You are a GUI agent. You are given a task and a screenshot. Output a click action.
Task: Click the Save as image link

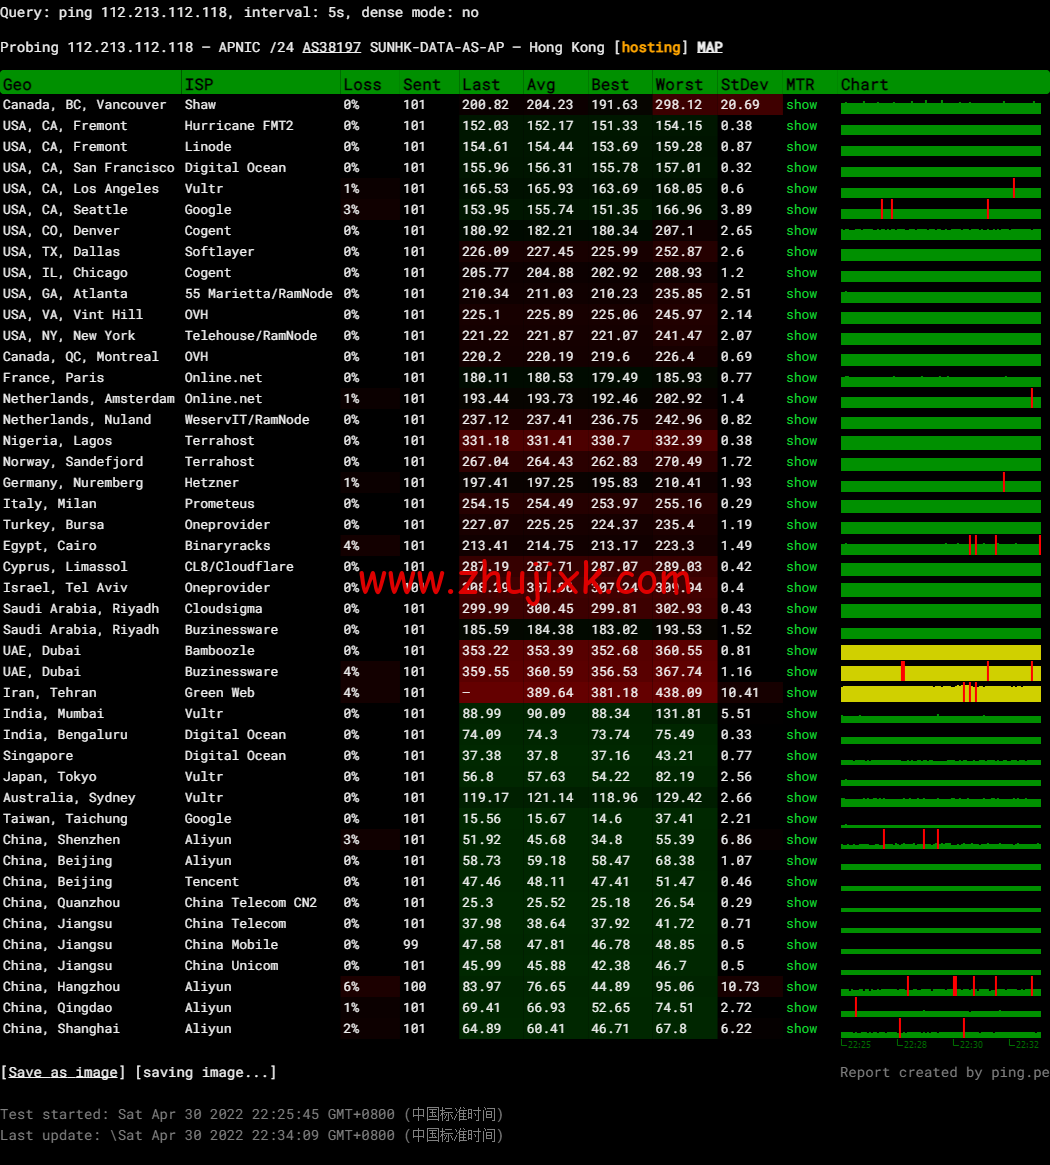tap(63, 1072)
